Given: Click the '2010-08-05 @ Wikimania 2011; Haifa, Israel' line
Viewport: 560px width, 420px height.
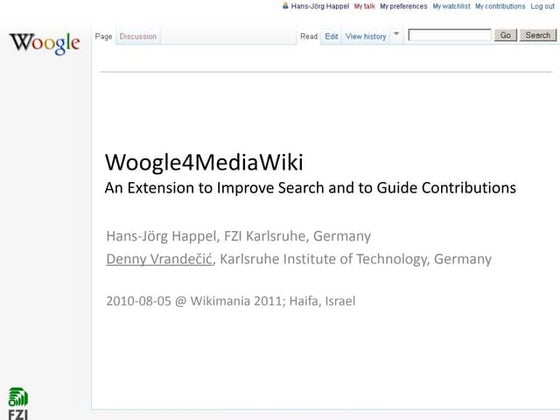Looking at the screenshot, I should coord(231,301).
